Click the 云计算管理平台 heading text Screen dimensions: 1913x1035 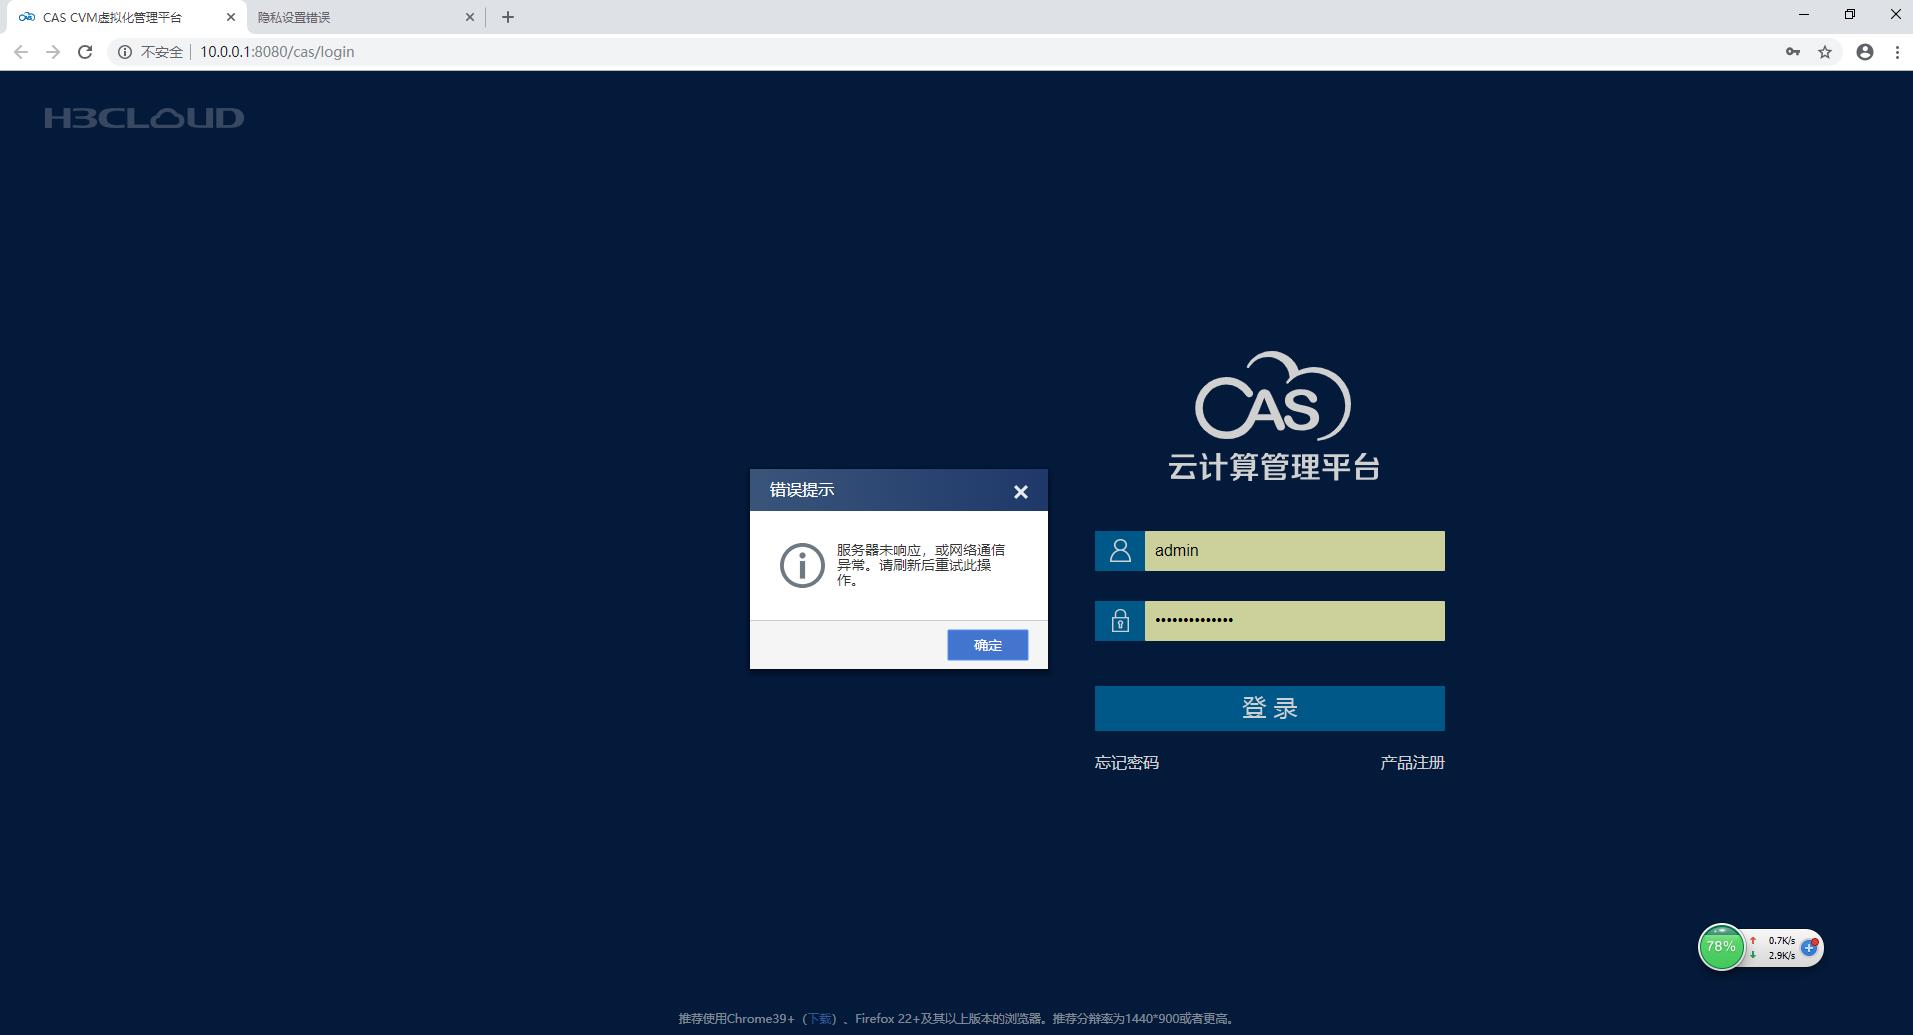(x=1274, y=467)
